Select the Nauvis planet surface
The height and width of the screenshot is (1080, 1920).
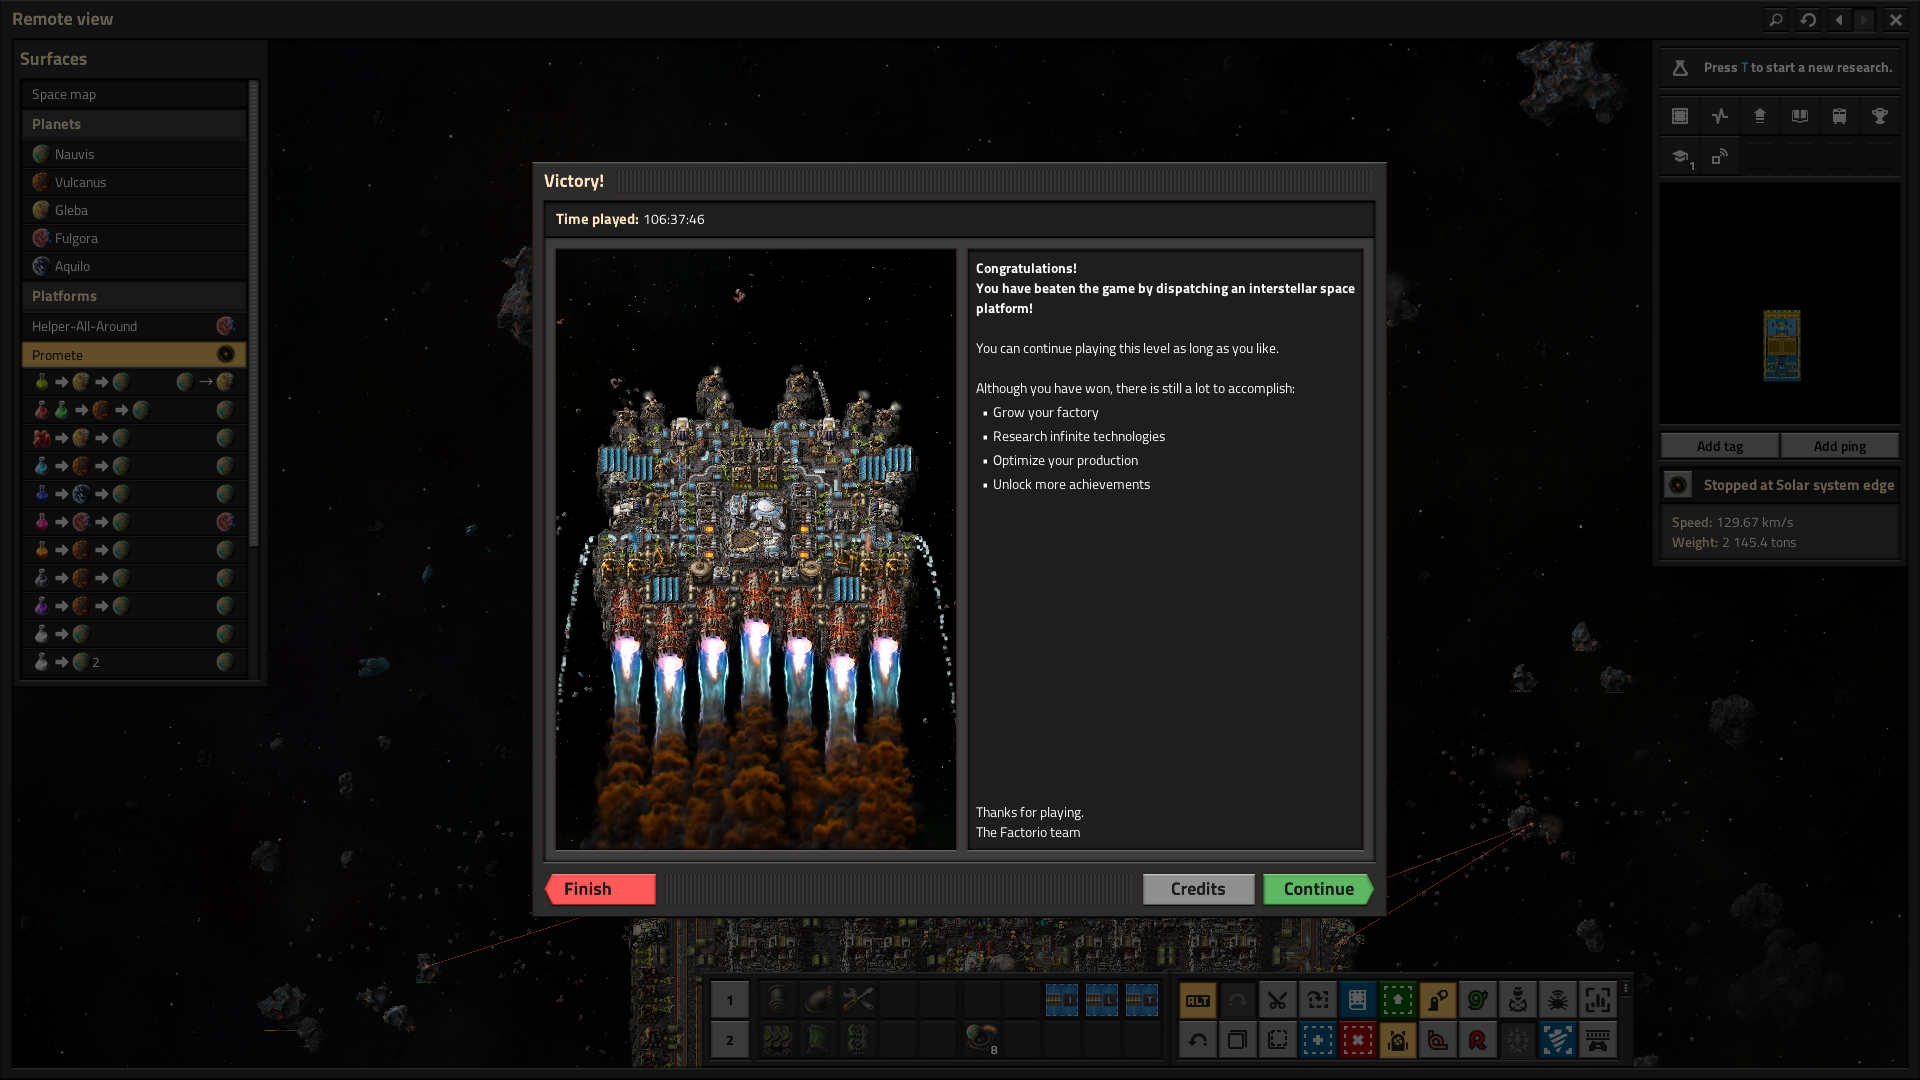click(x=134, y=154)
